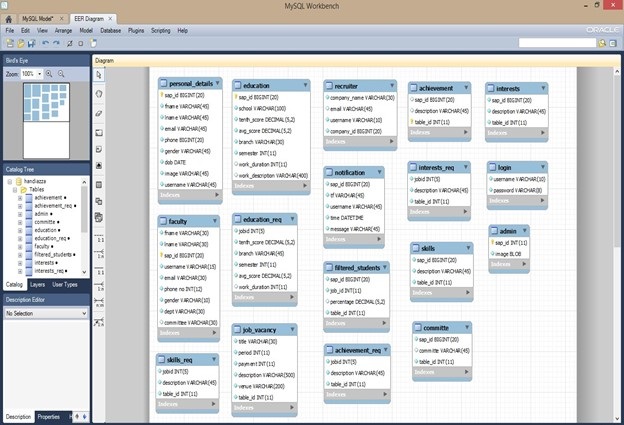Screen dimensions: 624x425
Task: Click the New Model toolbar icon
Action: pyautogui.click(x=10, y=43)
